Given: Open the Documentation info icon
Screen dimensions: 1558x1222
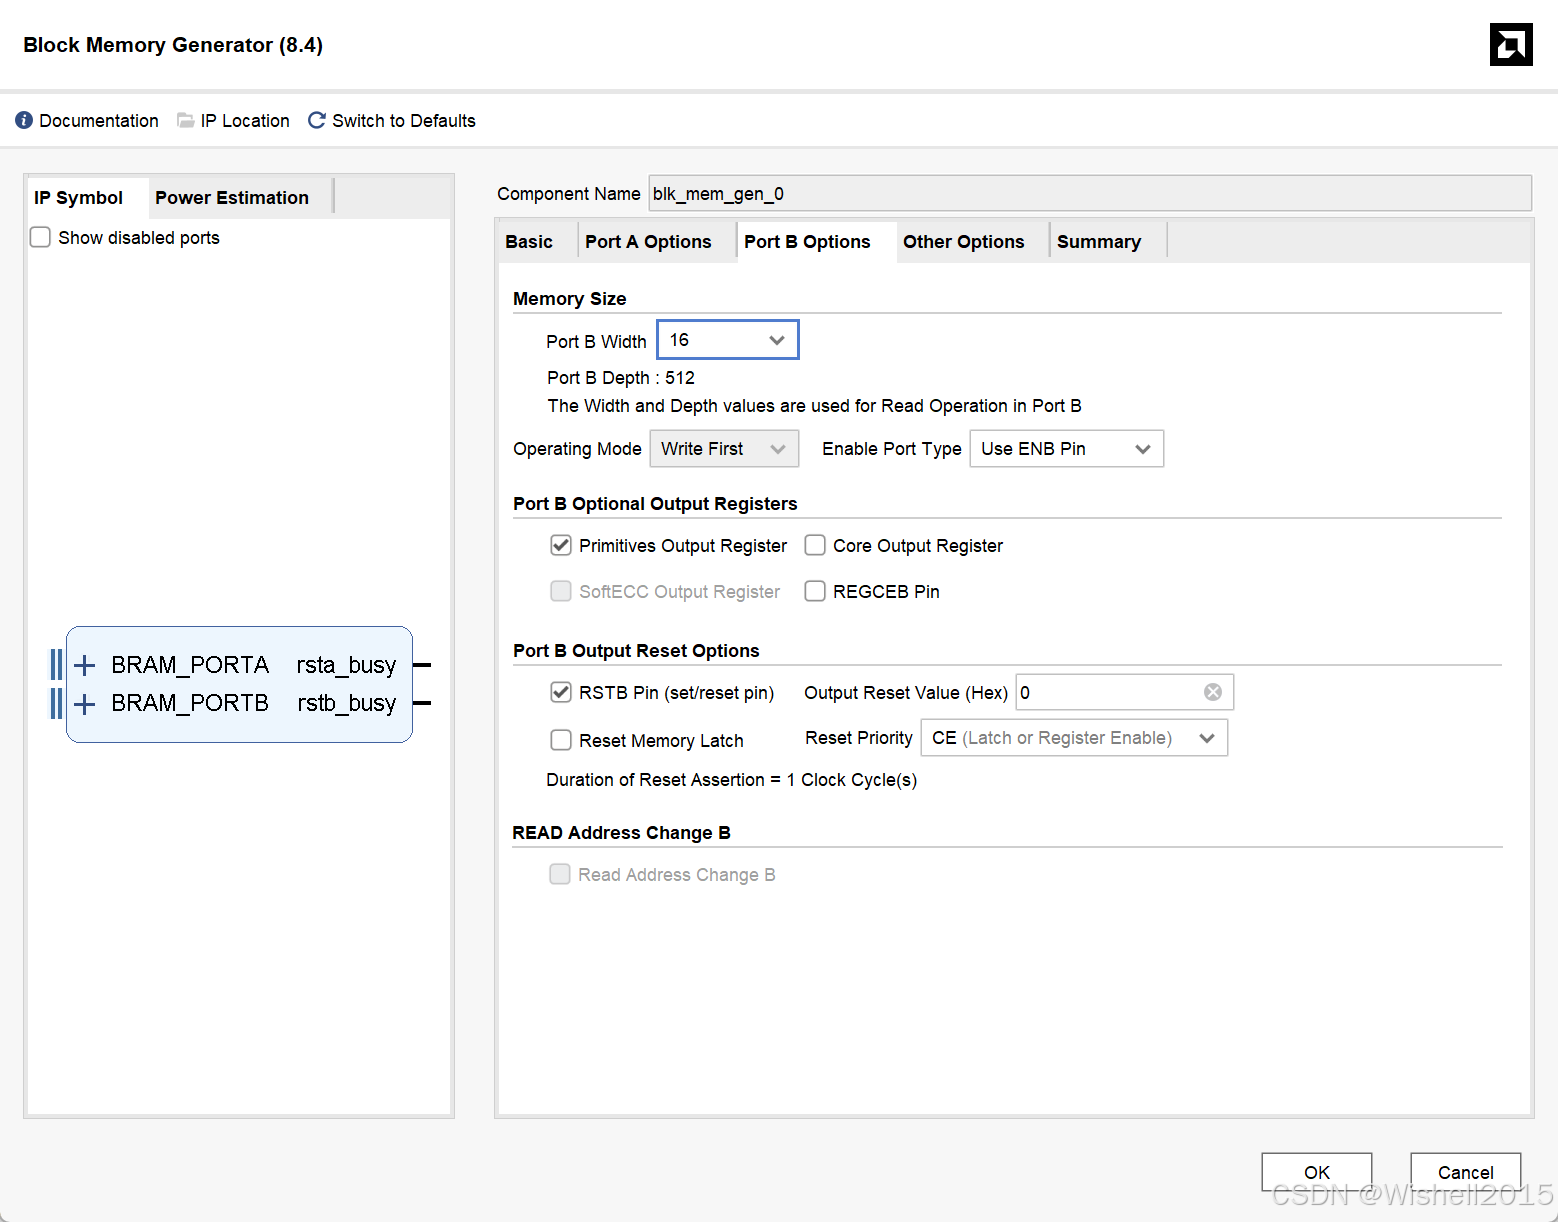Looking at the screenshot, I should pos(24,120).
